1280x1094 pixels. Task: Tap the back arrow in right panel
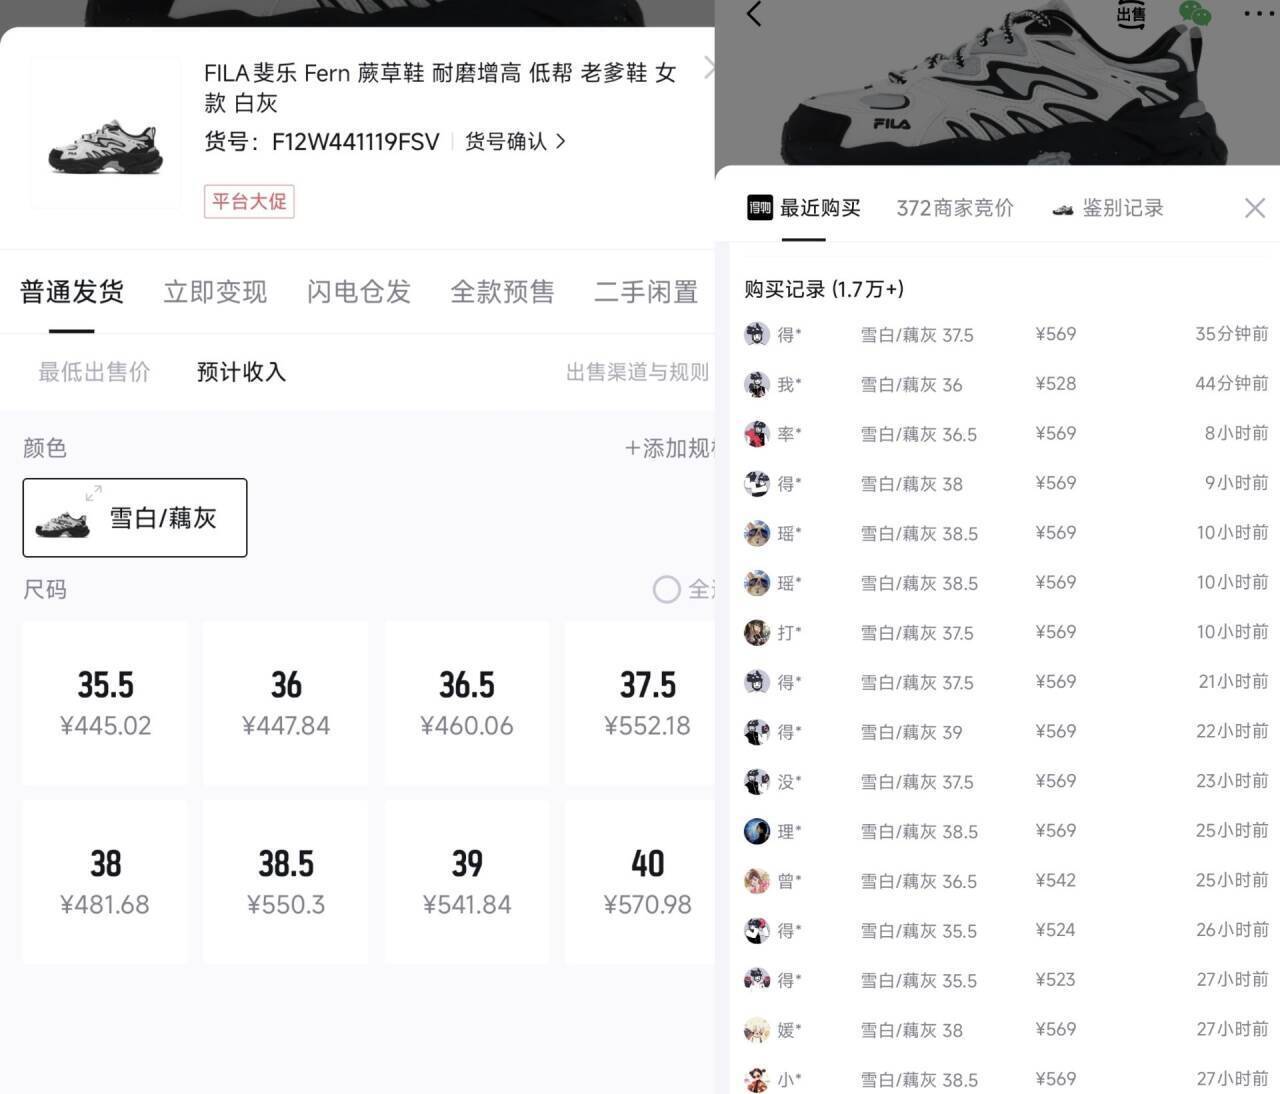click(x=754, y=14)
